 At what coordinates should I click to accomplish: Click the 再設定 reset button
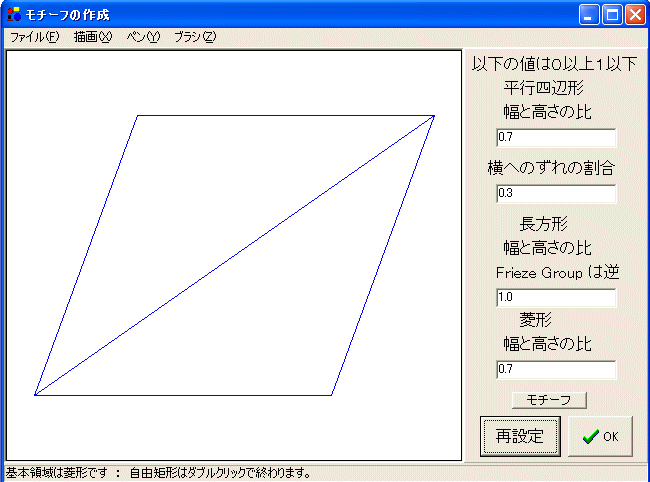point(520,436)
